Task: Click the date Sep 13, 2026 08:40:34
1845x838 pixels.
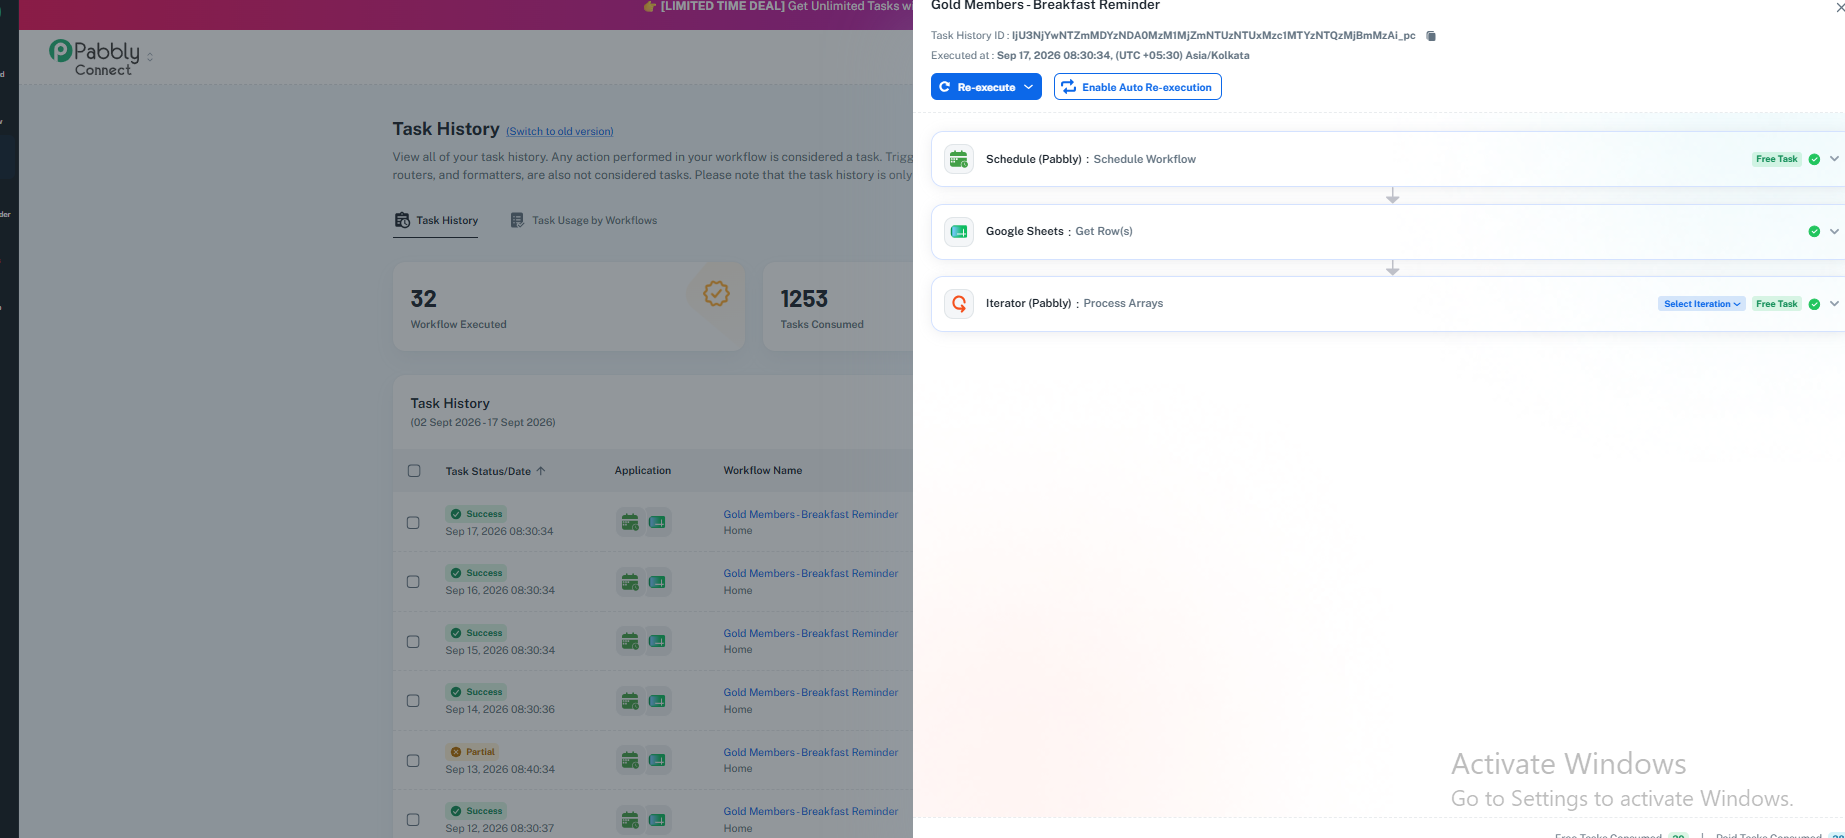Action: (x=500, y=770)
